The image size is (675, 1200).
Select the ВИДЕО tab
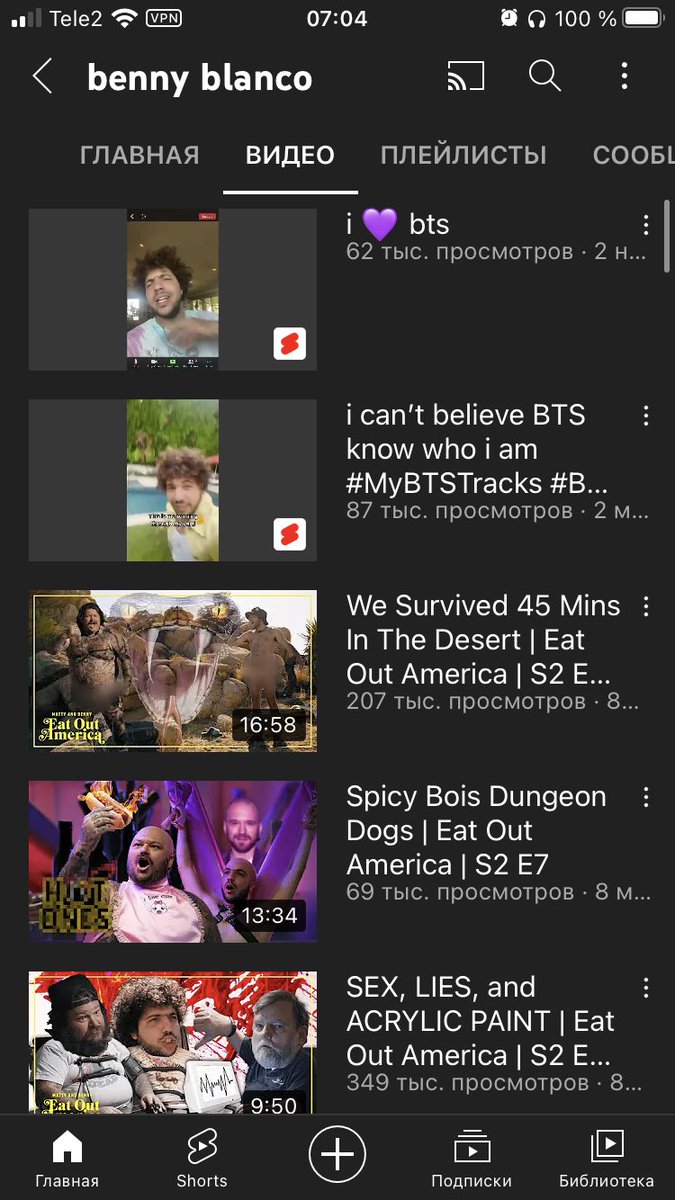[x=290, y=155]
